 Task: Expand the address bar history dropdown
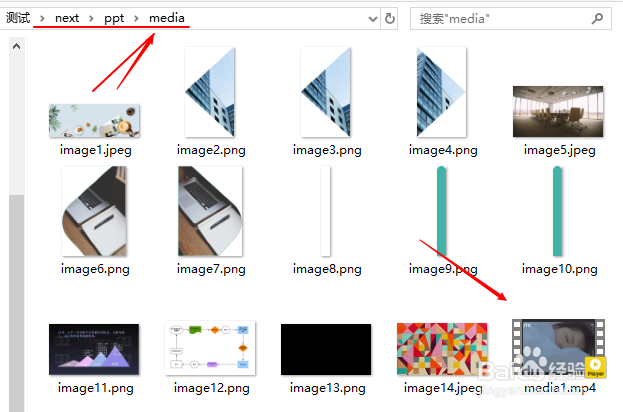(373, 19)
